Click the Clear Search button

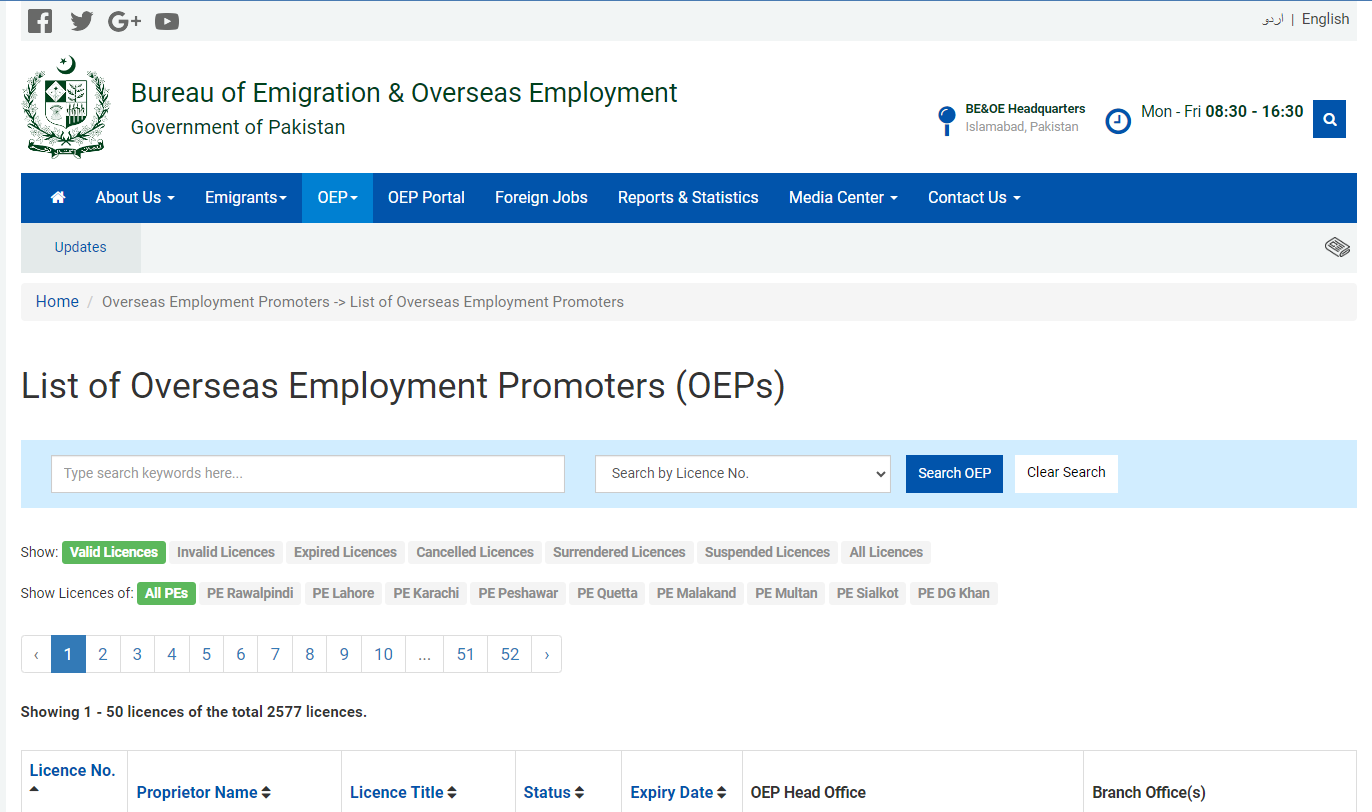point(1066,473)
